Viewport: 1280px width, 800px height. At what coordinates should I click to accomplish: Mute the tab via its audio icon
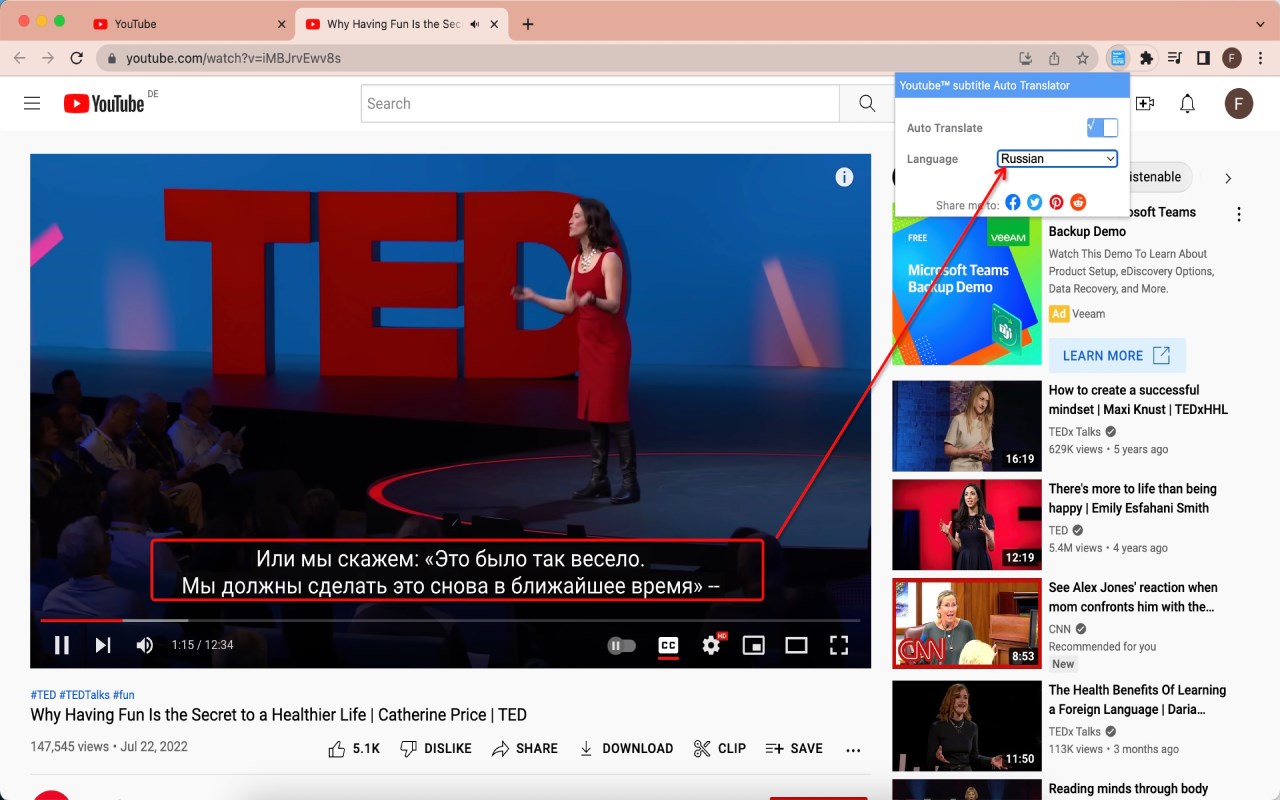pos(474,24)
